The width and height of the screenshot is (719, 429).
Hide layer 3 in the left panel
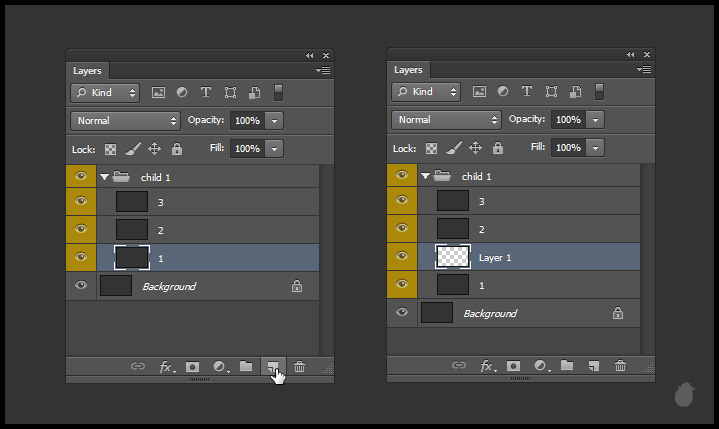click(x=81, y=202)
